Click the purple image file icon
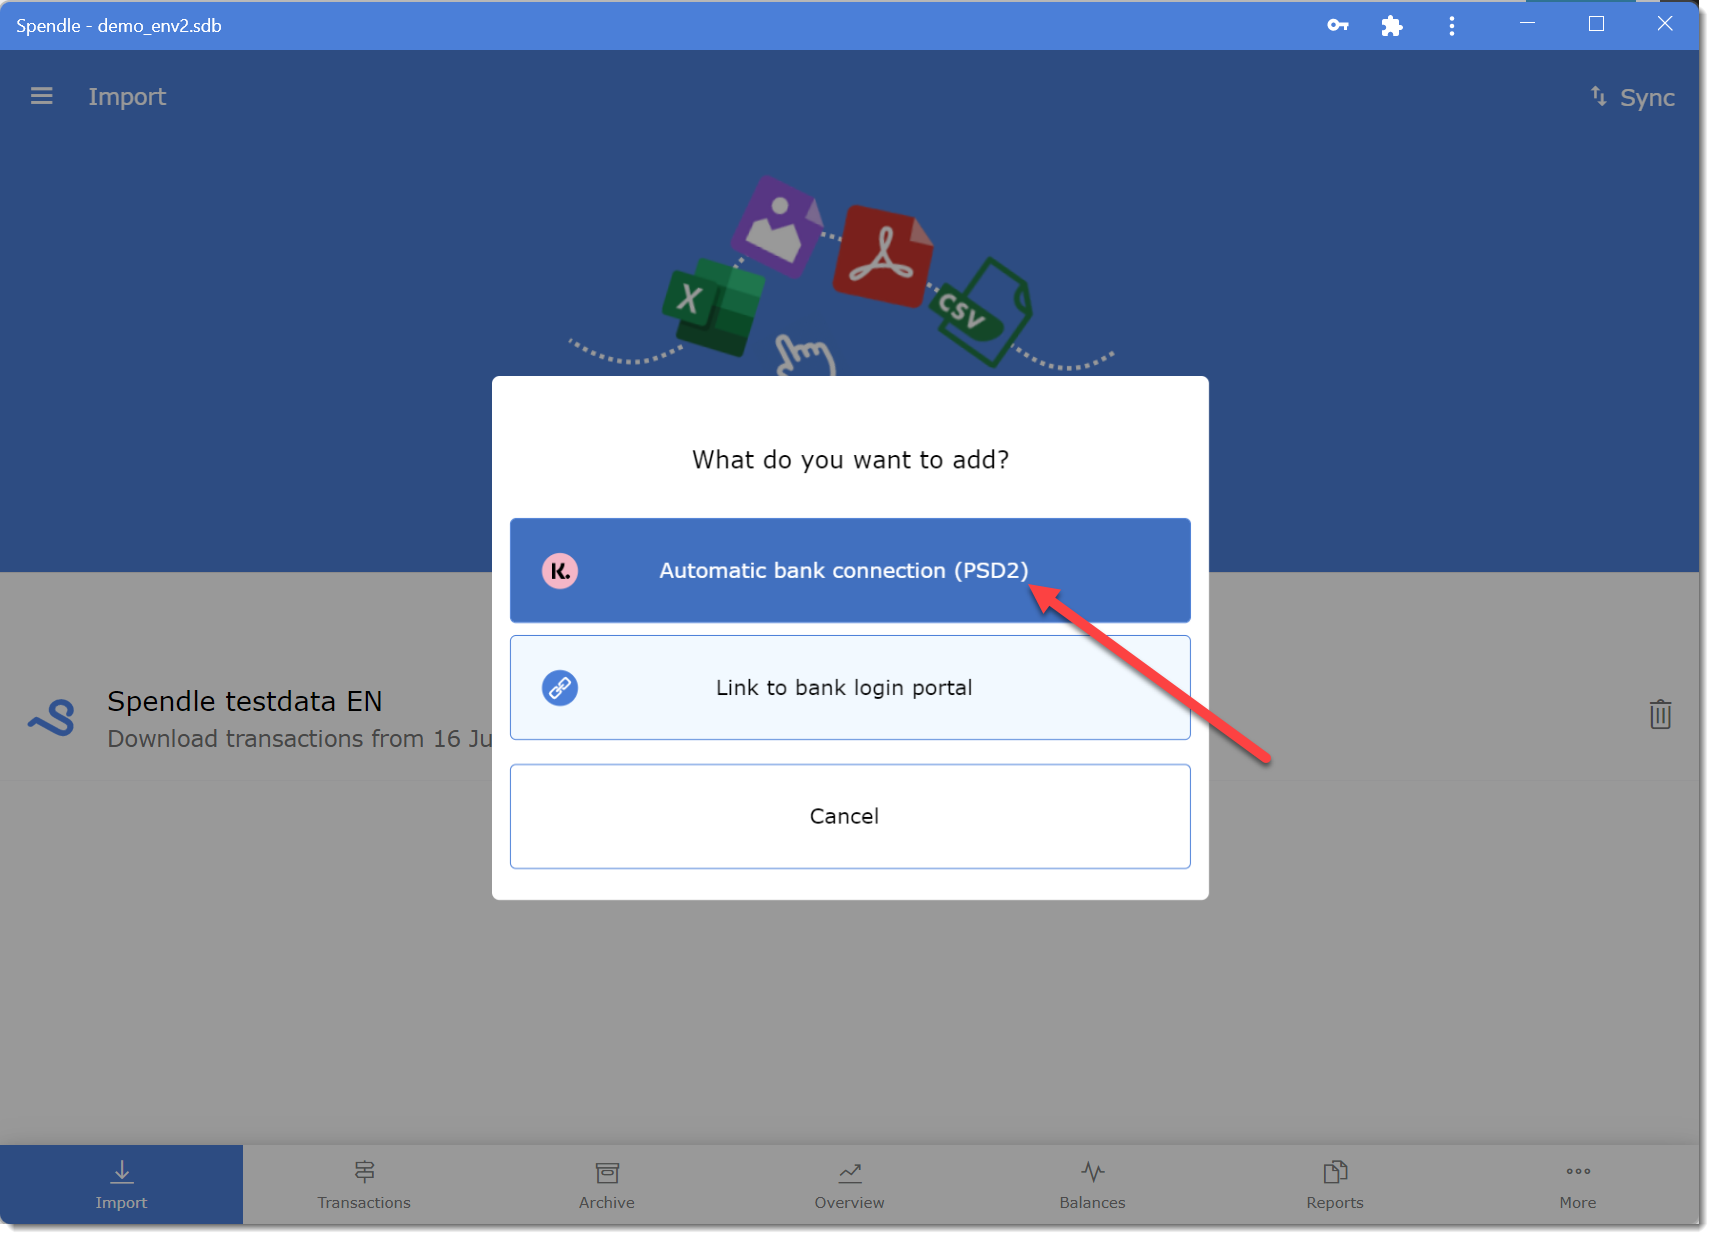The image size is (1714, 1239). (777, 227)
